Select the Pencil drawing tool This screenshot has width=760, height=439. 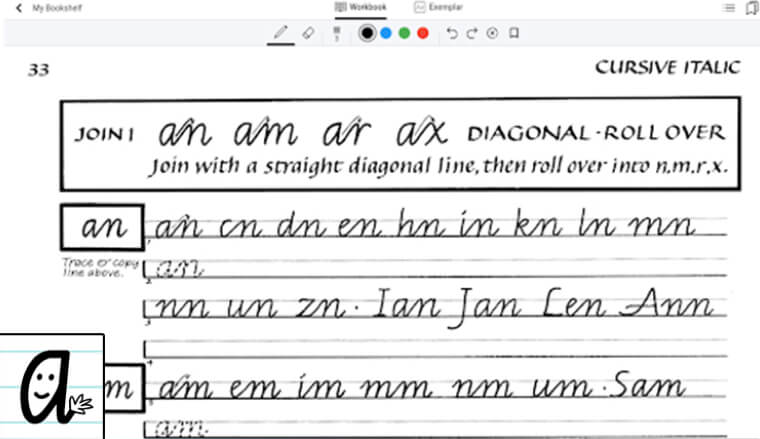point(280,33)
